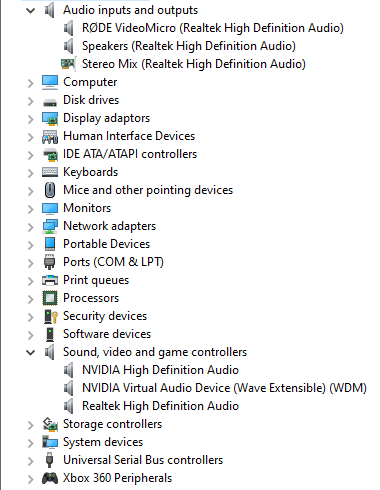Click the NVIDIA Virtual Audio Device speaker icon
Screen dimensions: 380x490
pos(69,388)
